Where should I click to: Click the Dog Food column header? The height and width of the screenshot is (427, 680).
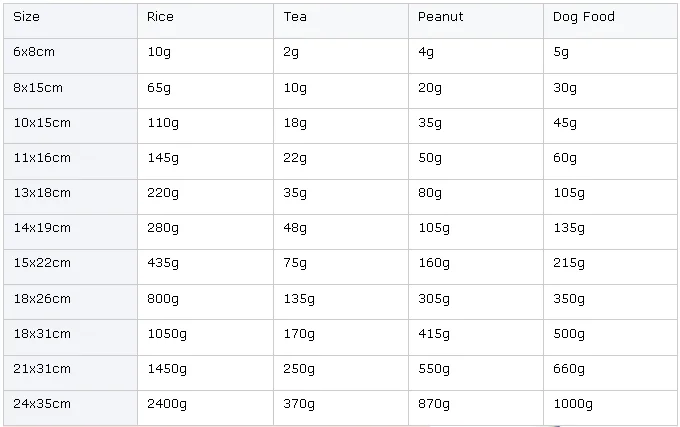point(584,17)
